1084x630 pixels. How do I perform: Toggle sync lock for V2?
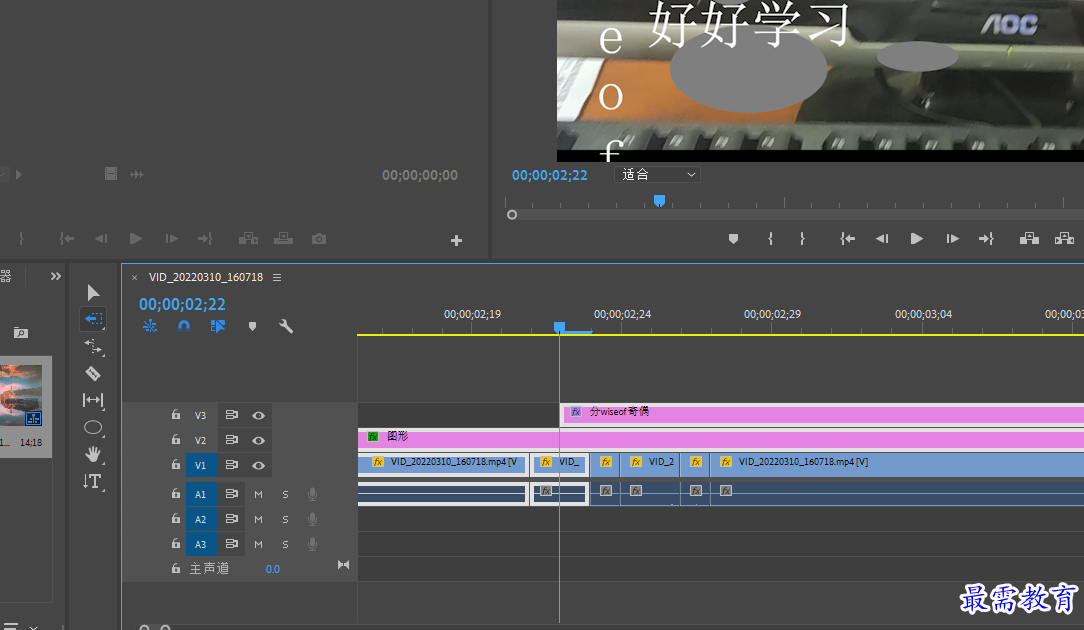pyautogui.click(x=232, y=440)
